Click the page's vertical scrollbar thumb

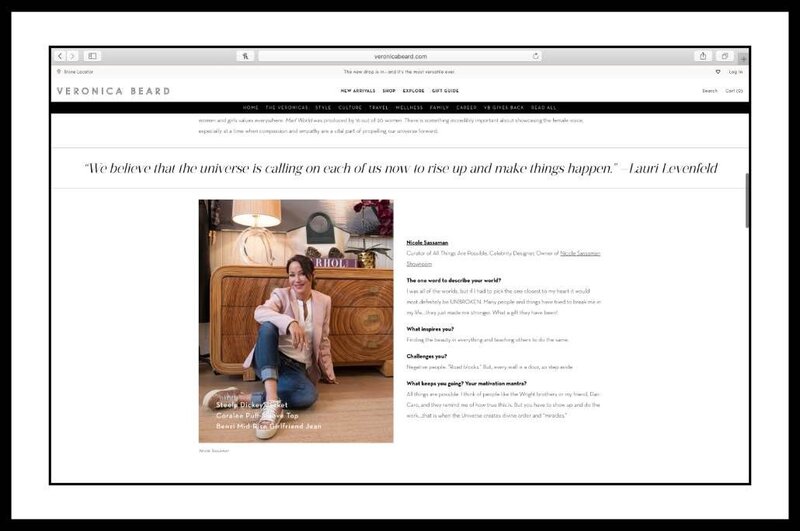(747, 200)
